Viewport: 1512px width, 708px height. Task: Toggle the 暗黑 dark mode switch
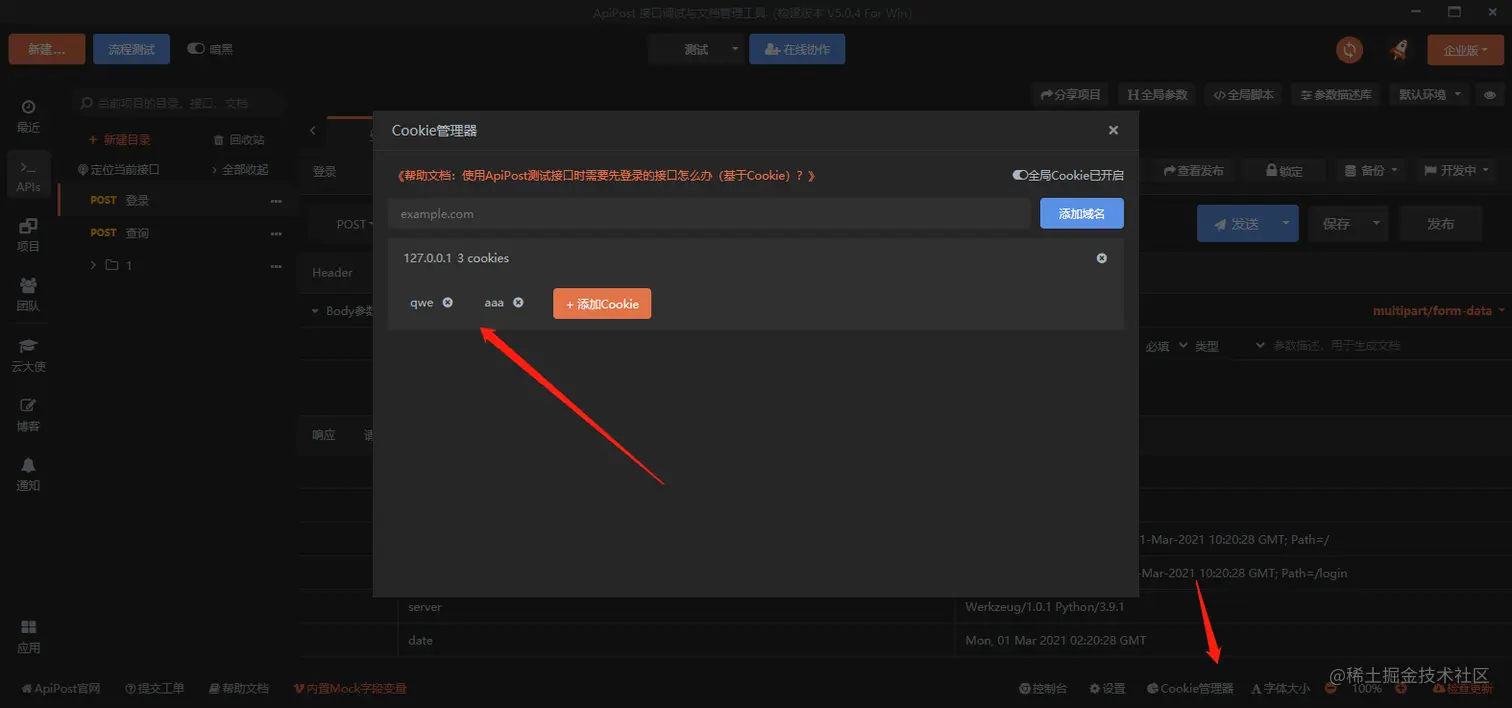195,48
